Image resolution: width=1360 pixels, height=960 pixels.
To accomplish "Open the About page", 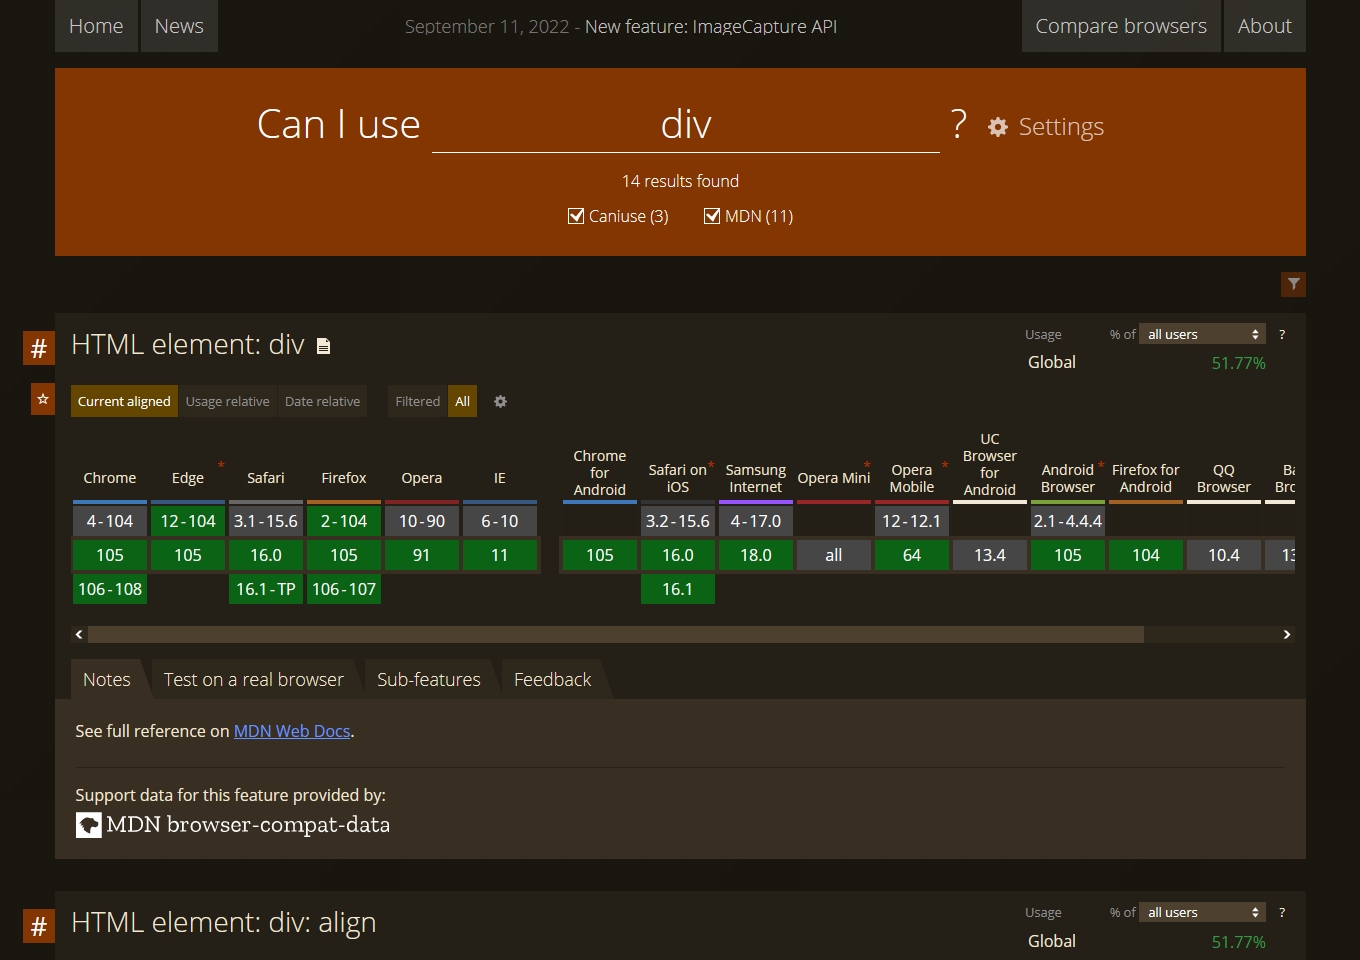I will point(1265,26).
